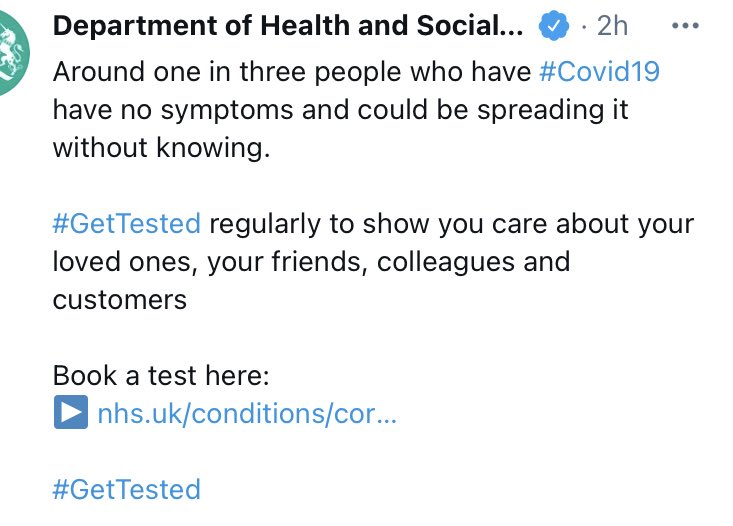Click the 2h tweet timestamp
The image size is (733, 526).
(612, 26)
